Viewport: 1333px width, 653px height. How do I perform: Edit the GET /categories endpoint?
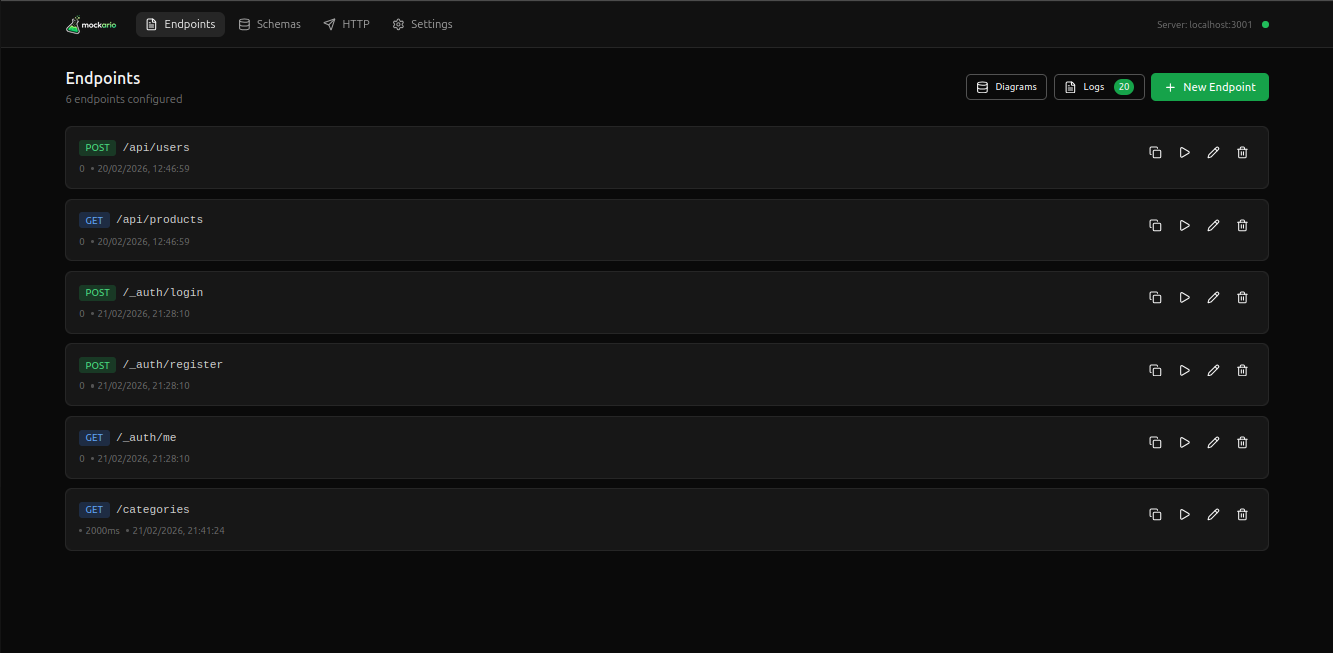pyautogui.click(x=1213, y=515)
